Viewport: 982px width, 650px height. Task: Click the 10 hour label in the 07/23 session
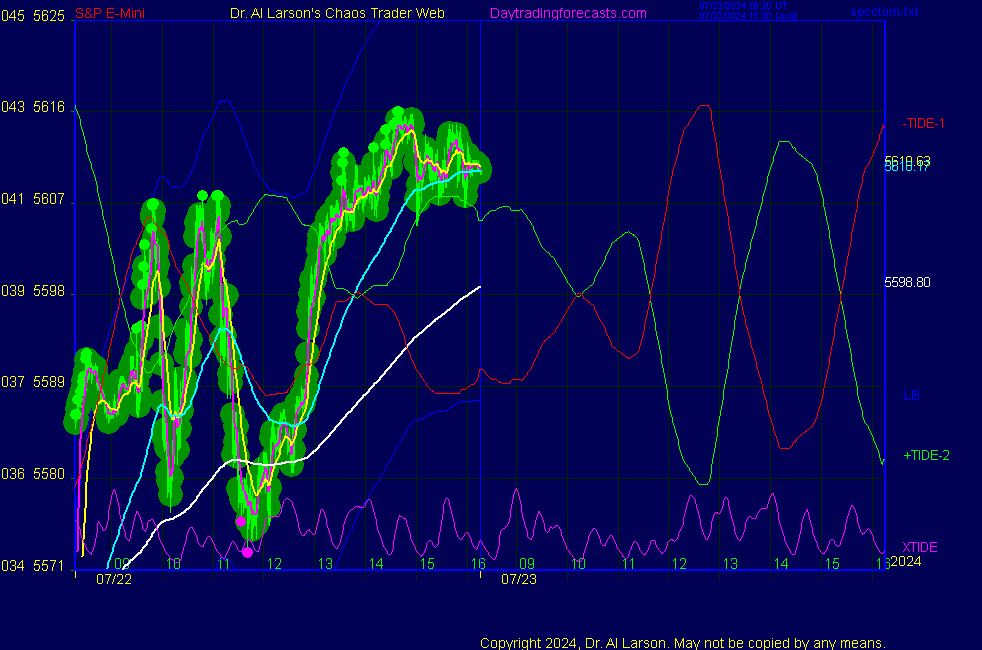[x=578, y=564]
